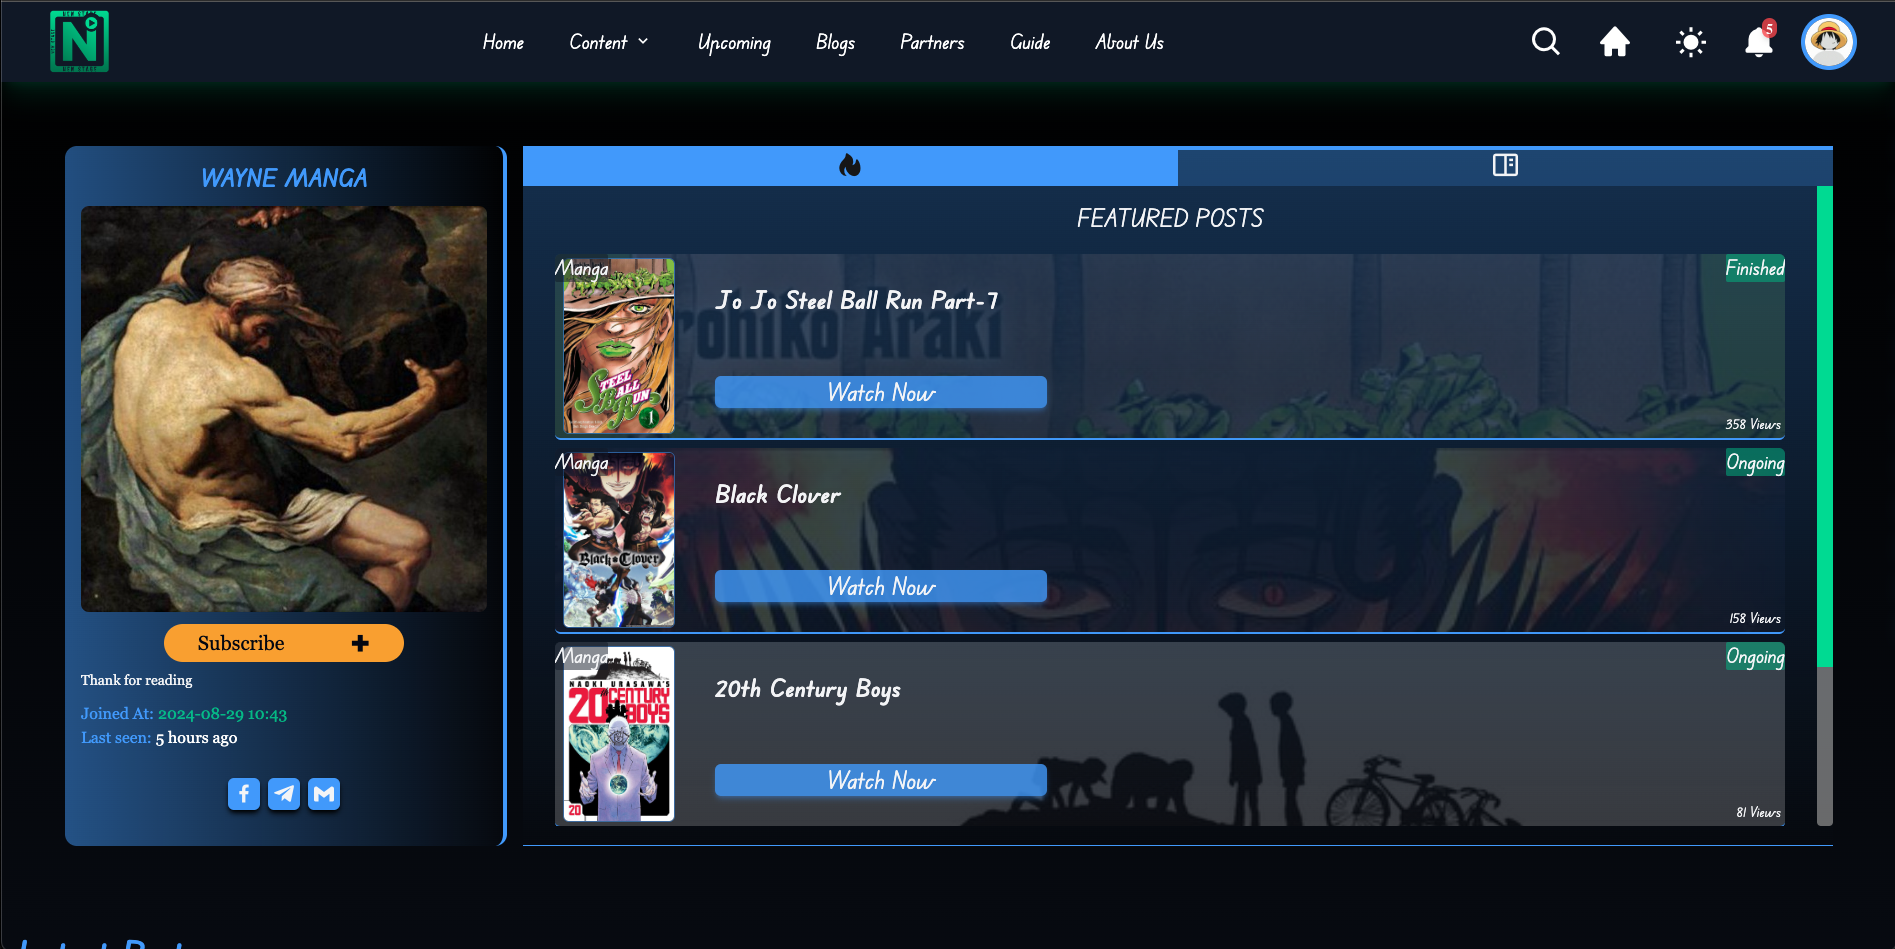Subscribe to Wayne Manga
This screenshot has height=949, width=1895.
[284, 643]
